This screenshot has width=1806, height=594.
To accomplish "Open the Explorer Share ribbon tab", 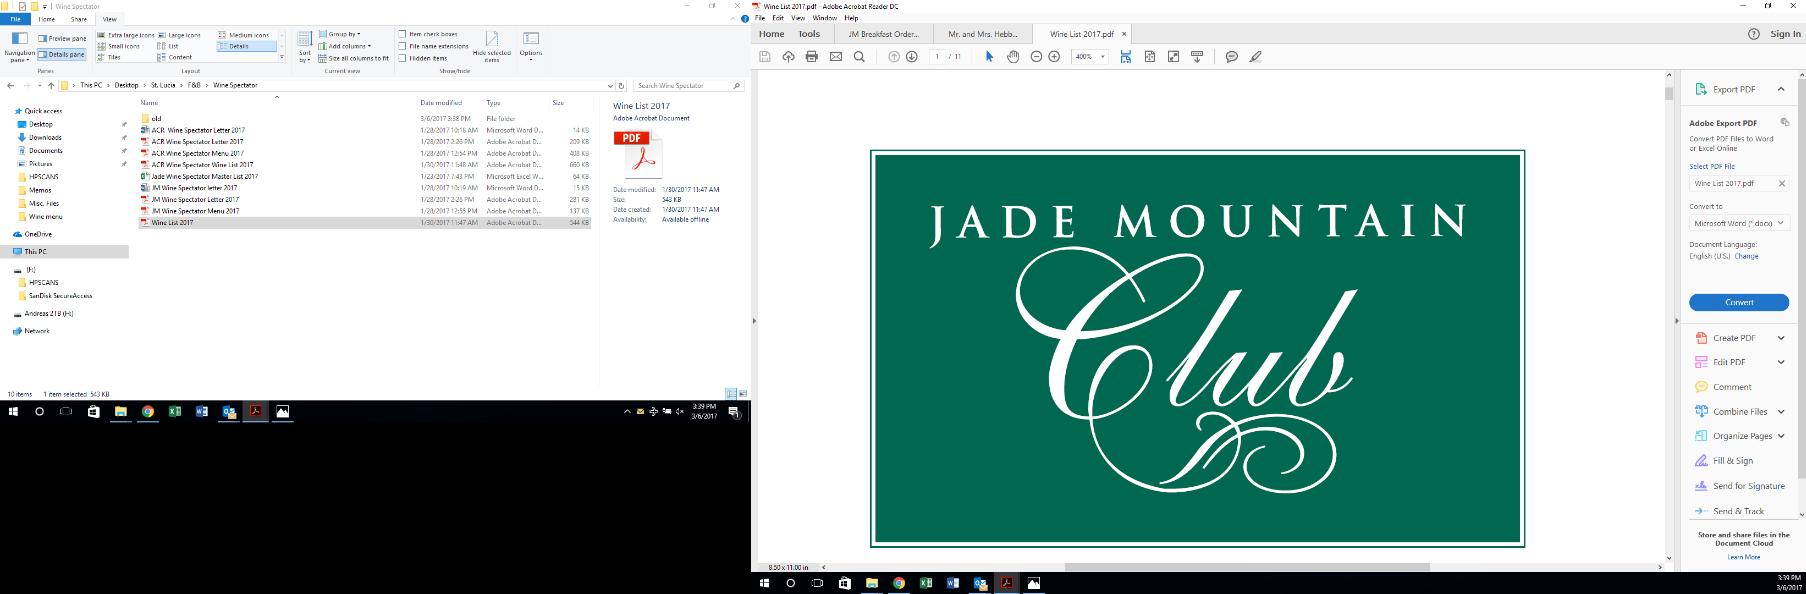I will (x=78, y=19).
